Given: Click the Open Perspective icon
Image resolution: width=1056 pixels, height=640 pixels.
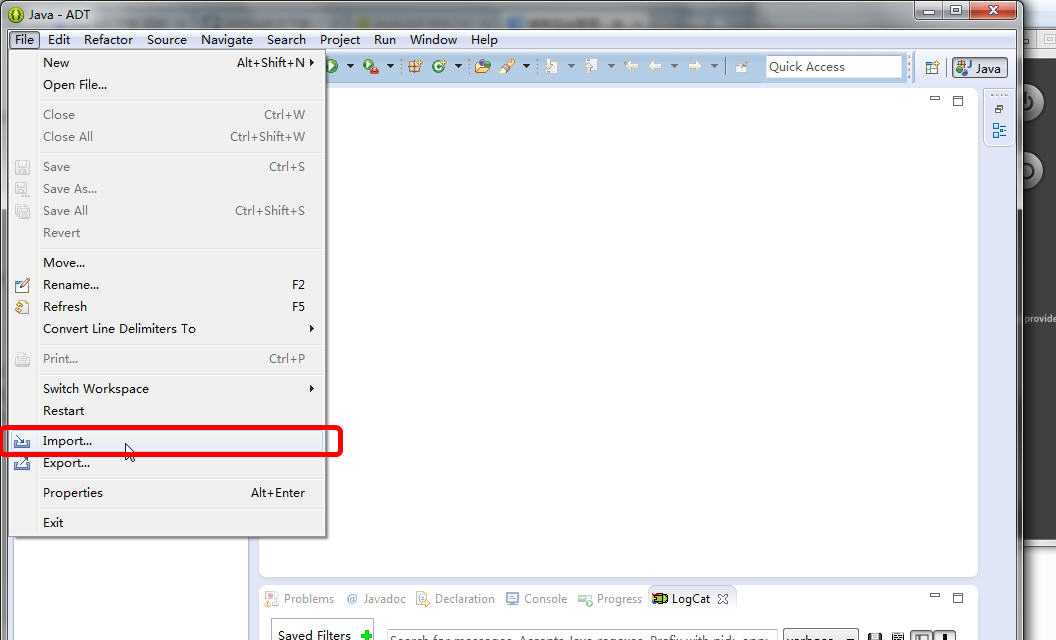Looking at the screenshot, I should coord(932,67).
